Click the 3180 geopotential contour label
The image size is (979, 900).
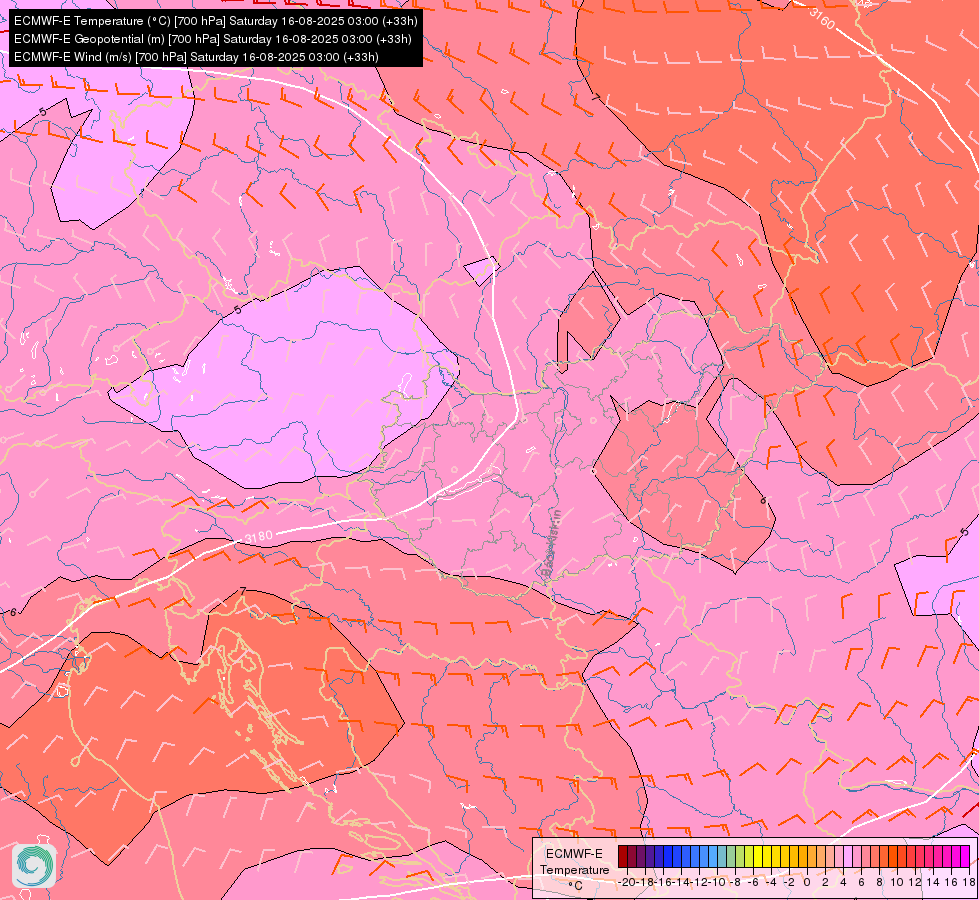point(258,537)
